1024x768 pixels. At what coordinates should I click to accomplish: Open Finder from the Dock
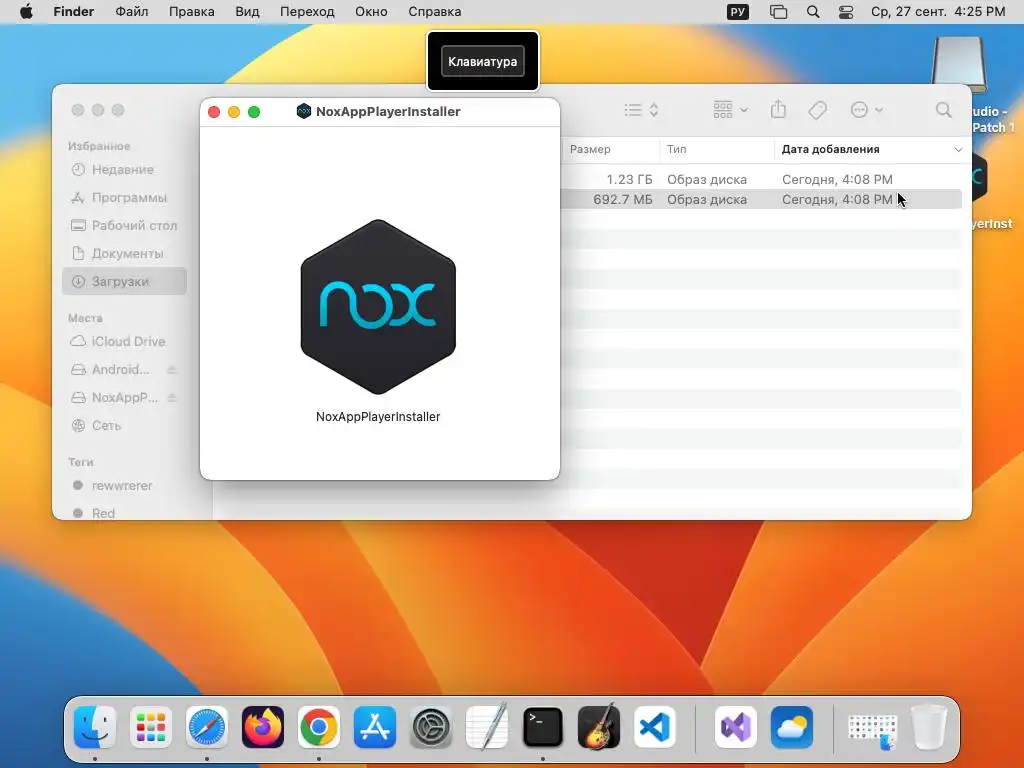[x=95, y=727]
